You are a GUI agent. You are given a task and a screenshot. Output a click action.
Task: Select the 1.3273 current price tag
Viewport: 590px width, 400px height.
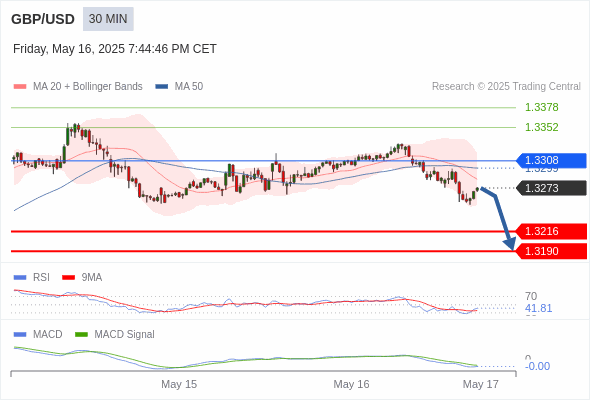pyautogui.click(x=551, y=188)
